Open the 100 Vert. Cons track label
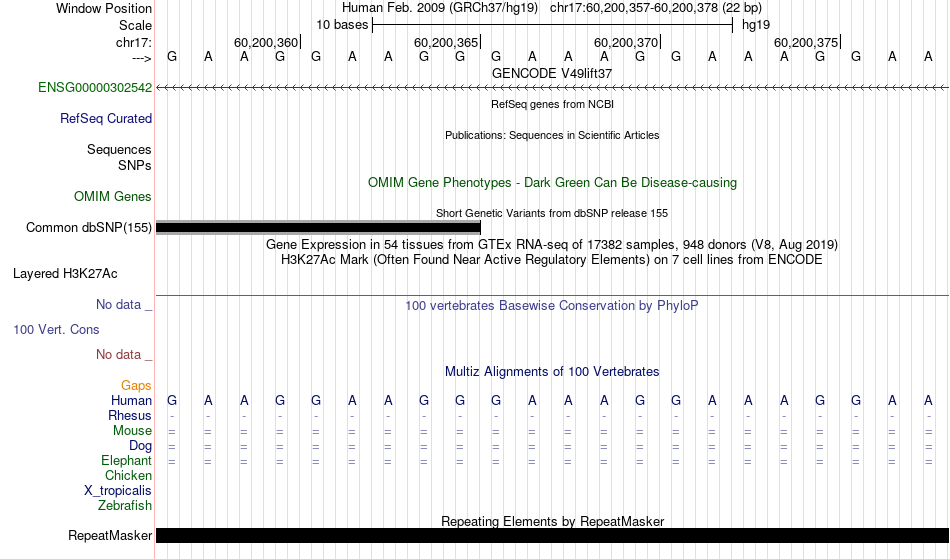The image size is (950, 559). pyautogui.click(x=56, y=329)
